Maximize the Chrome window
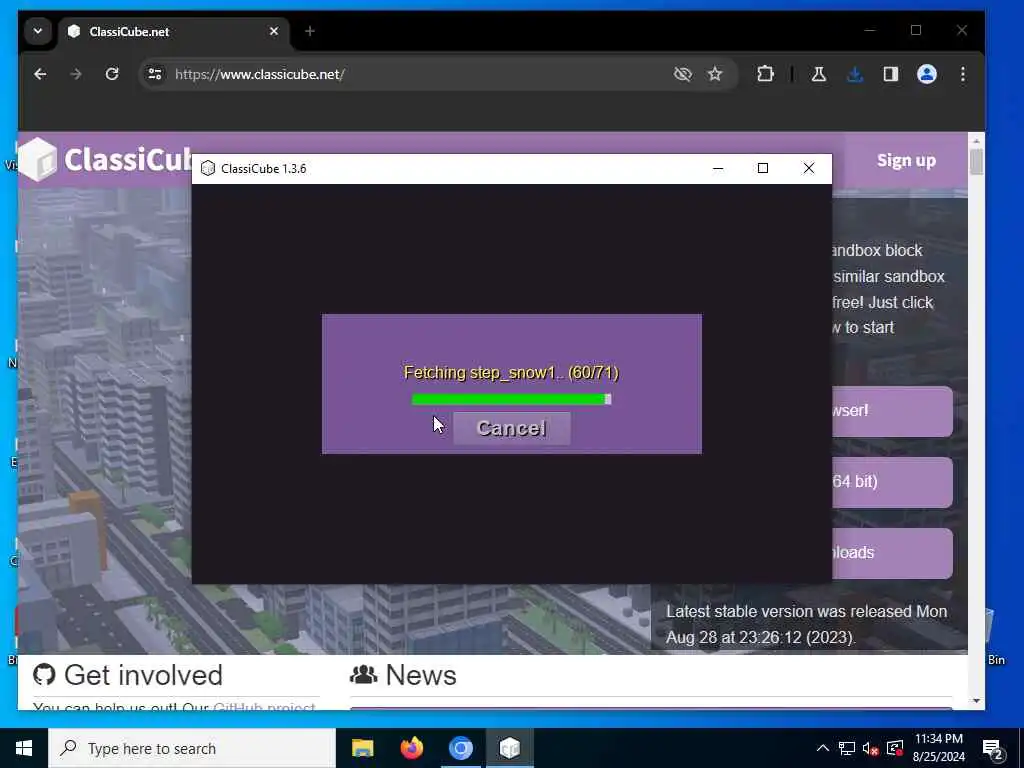Image resolution: width=1024 pixels, height=768 pixels. point(916,30)
